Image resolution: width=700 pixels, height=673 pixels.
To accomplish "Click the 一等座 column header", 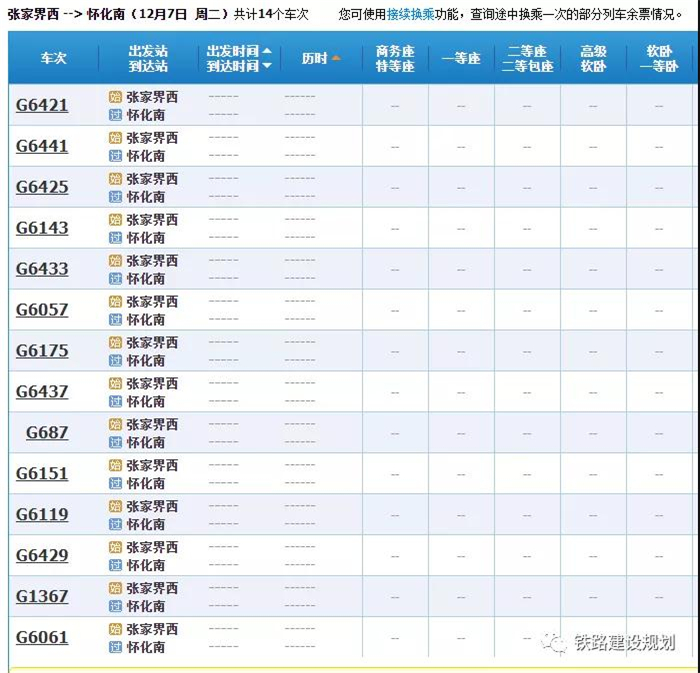I will coord(461,58).
